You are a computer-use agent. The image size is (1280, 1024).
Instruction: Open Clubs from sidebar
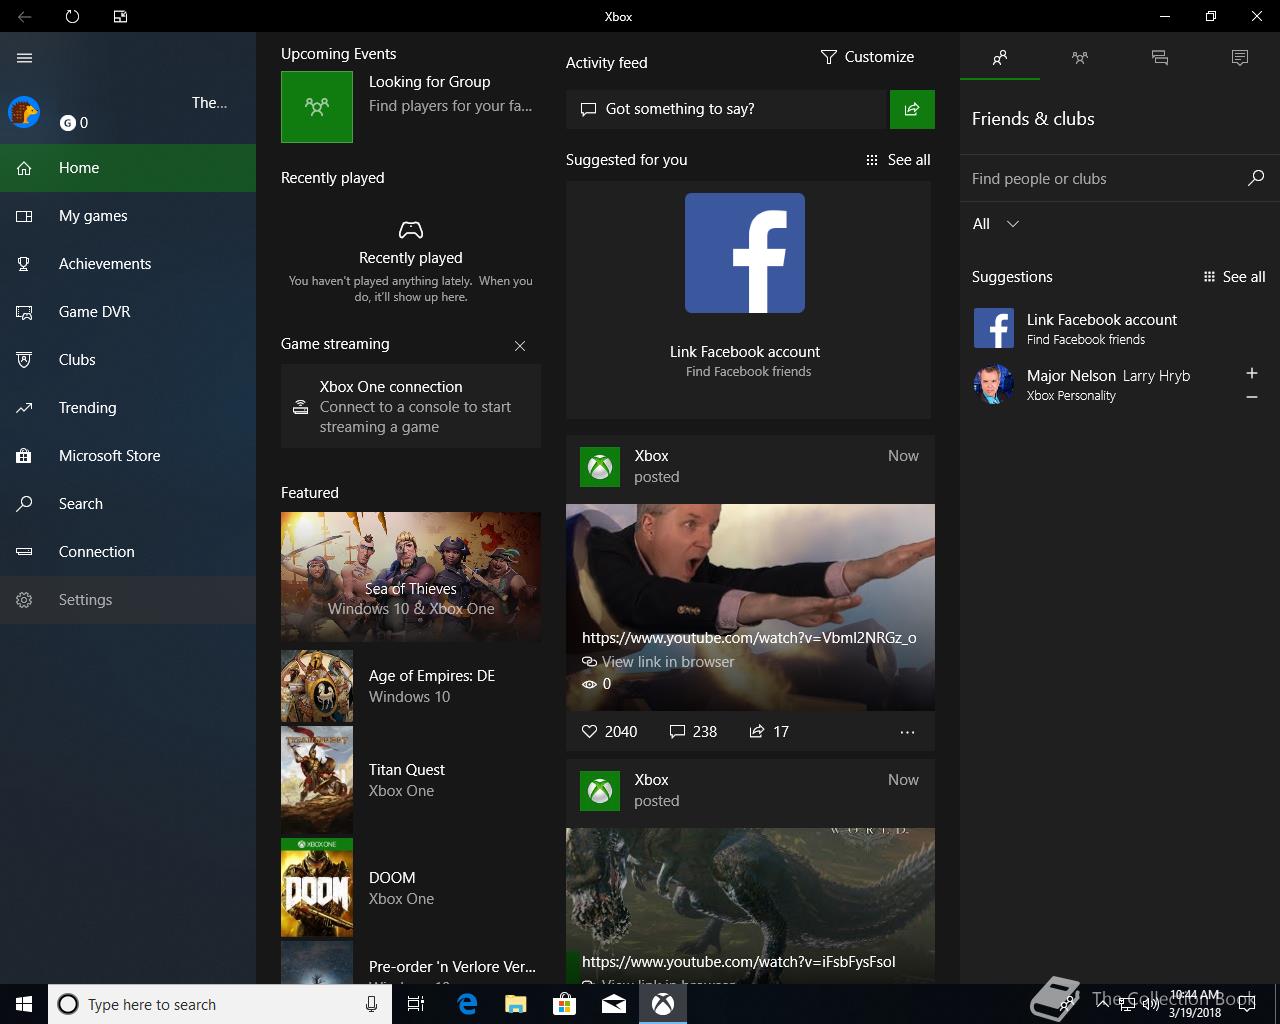click(x=128, y=360)
